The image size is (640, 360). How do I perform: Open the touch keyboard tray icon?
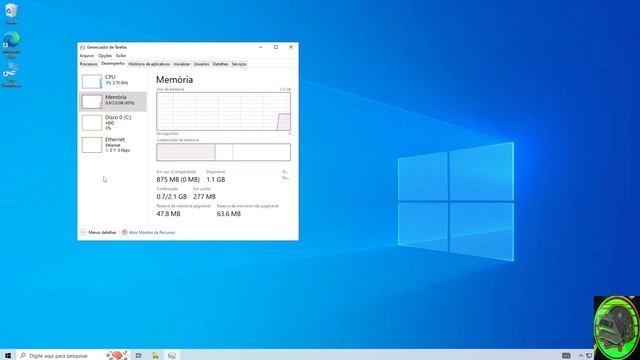(x=566, y=356)
